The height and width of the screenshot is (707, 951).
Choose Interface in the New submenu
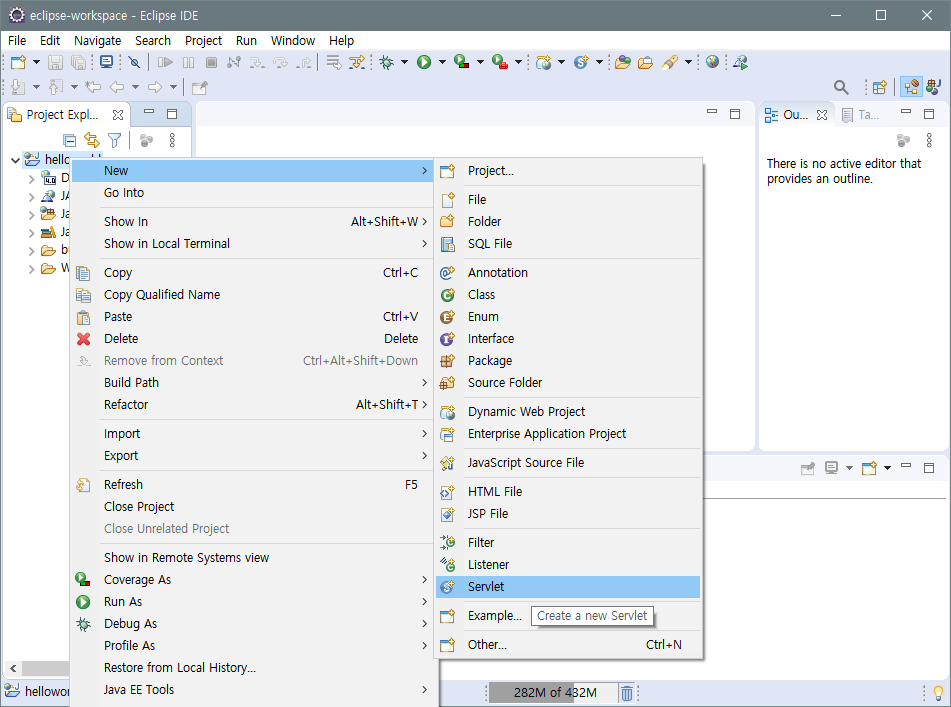coord(568,338)
